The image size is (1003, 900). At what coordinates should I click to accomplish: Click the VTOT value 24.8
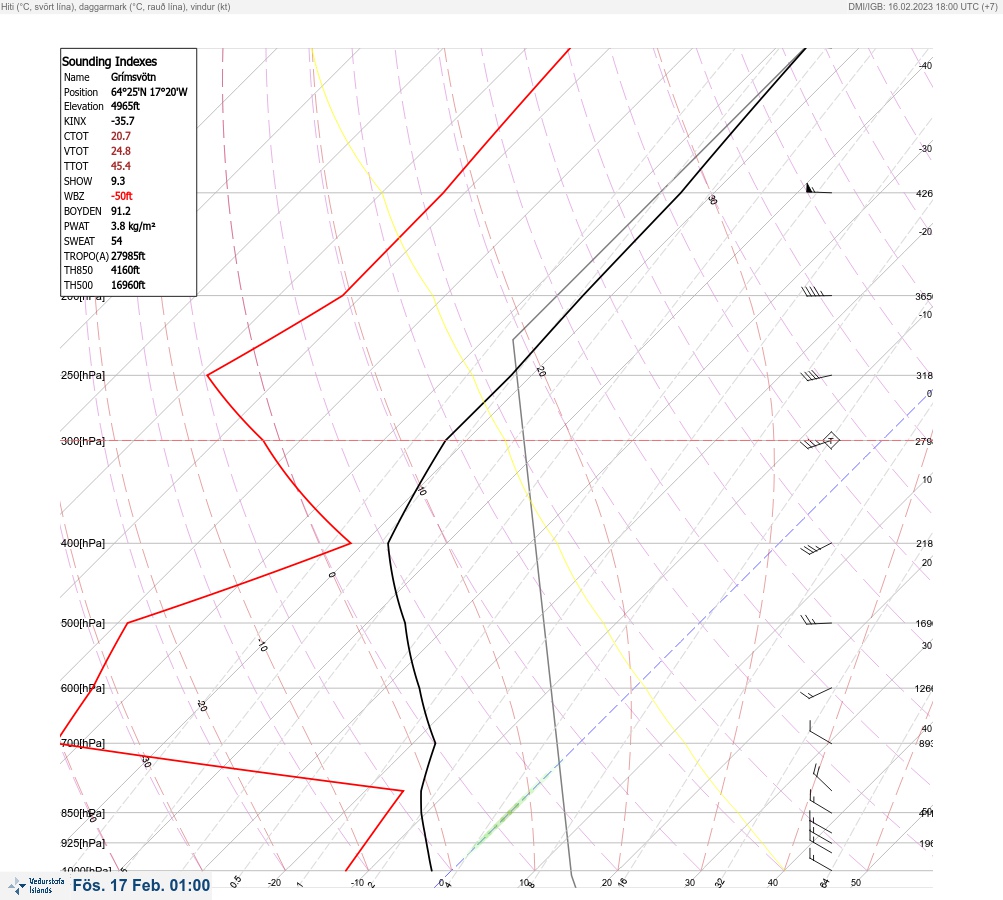tap(121, 151)
